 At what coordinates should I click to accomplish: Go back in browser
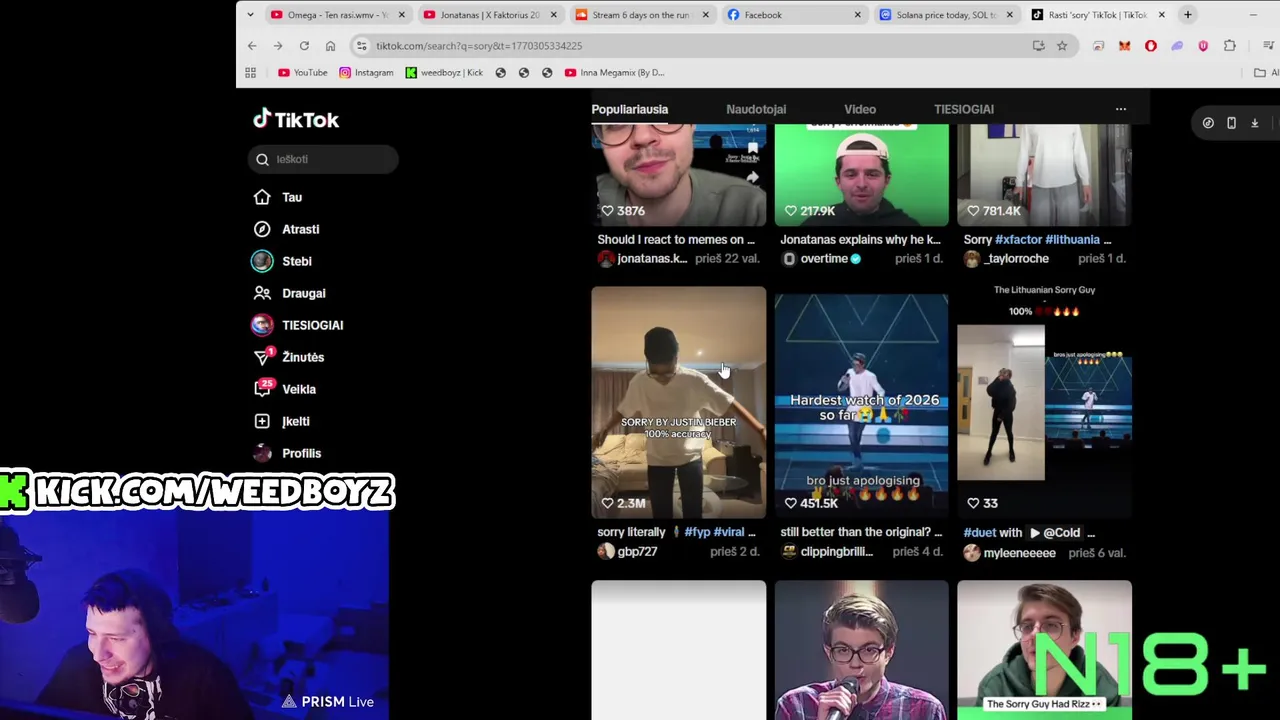[x=252, y=46]
